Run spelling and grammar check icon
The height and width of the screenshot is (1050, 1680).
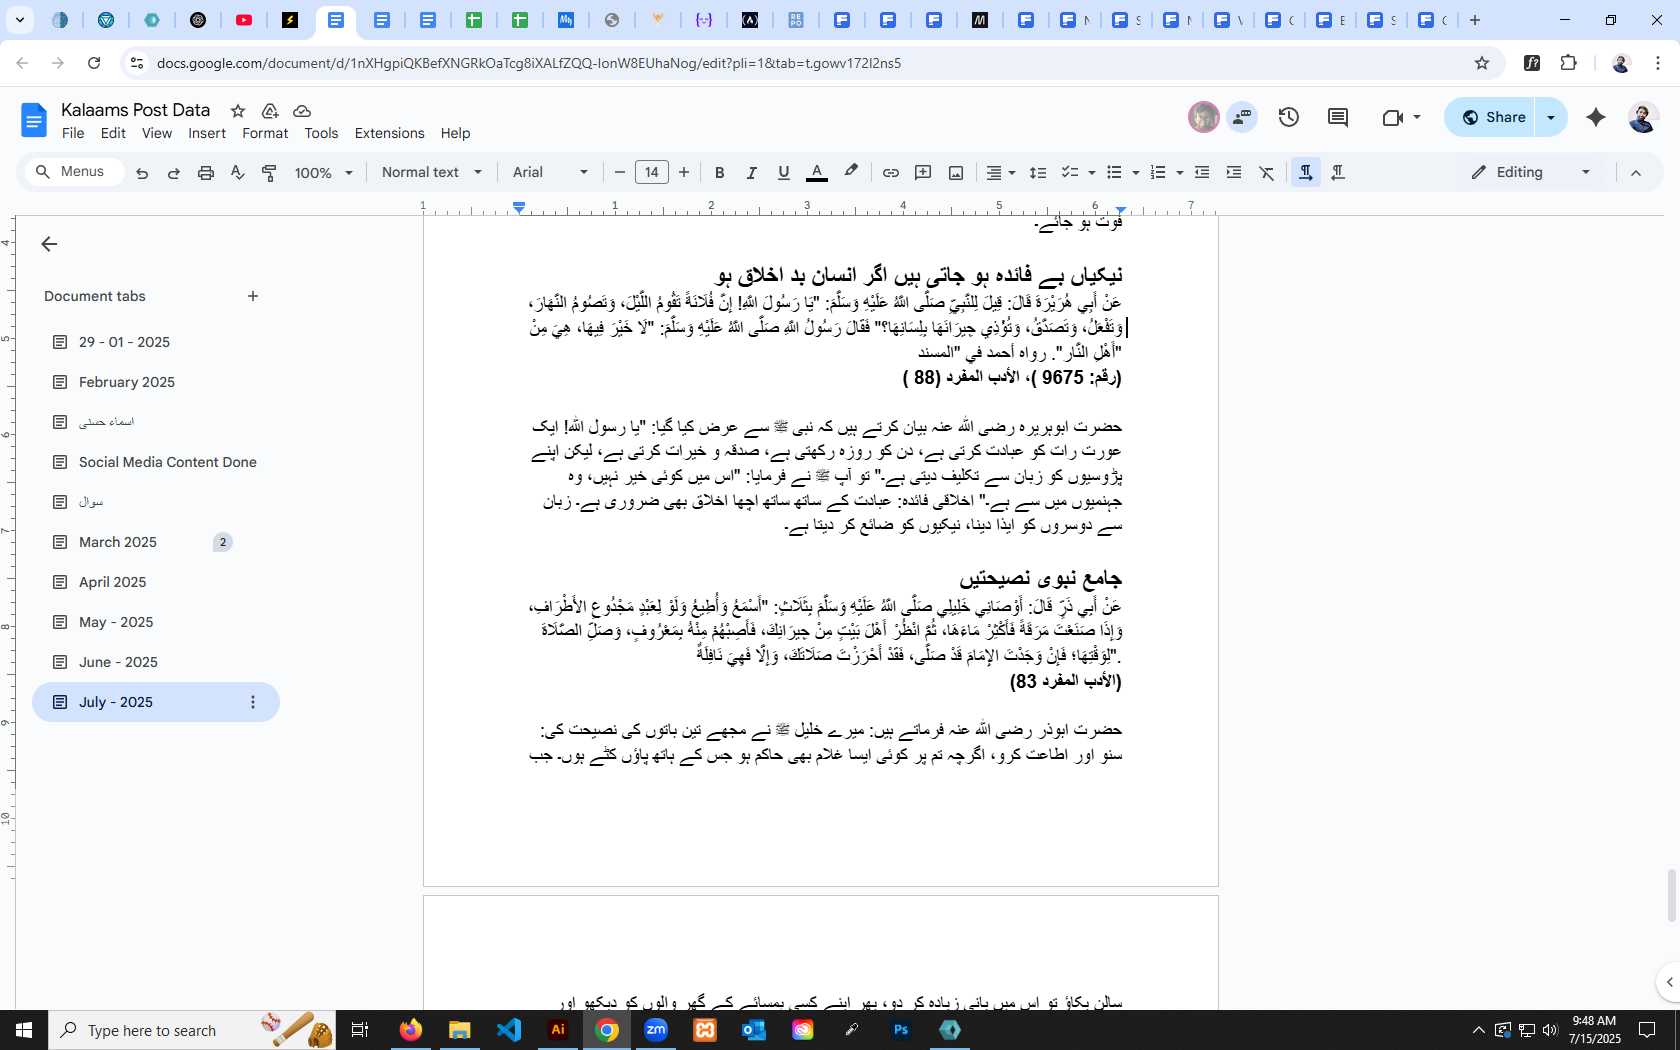coord(238,173)
